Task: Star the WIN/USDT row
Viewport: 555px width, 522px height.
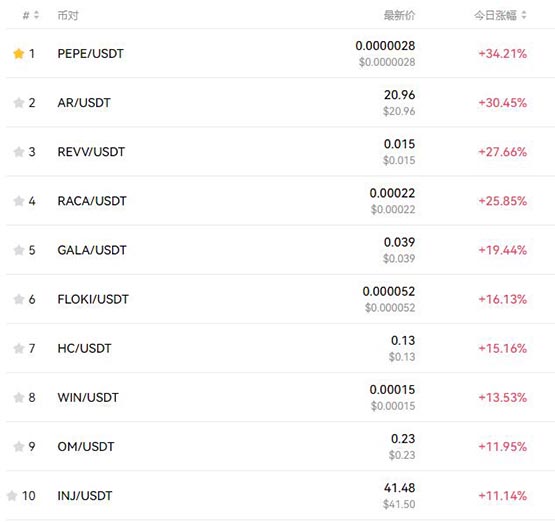Action: pos(18,398)
